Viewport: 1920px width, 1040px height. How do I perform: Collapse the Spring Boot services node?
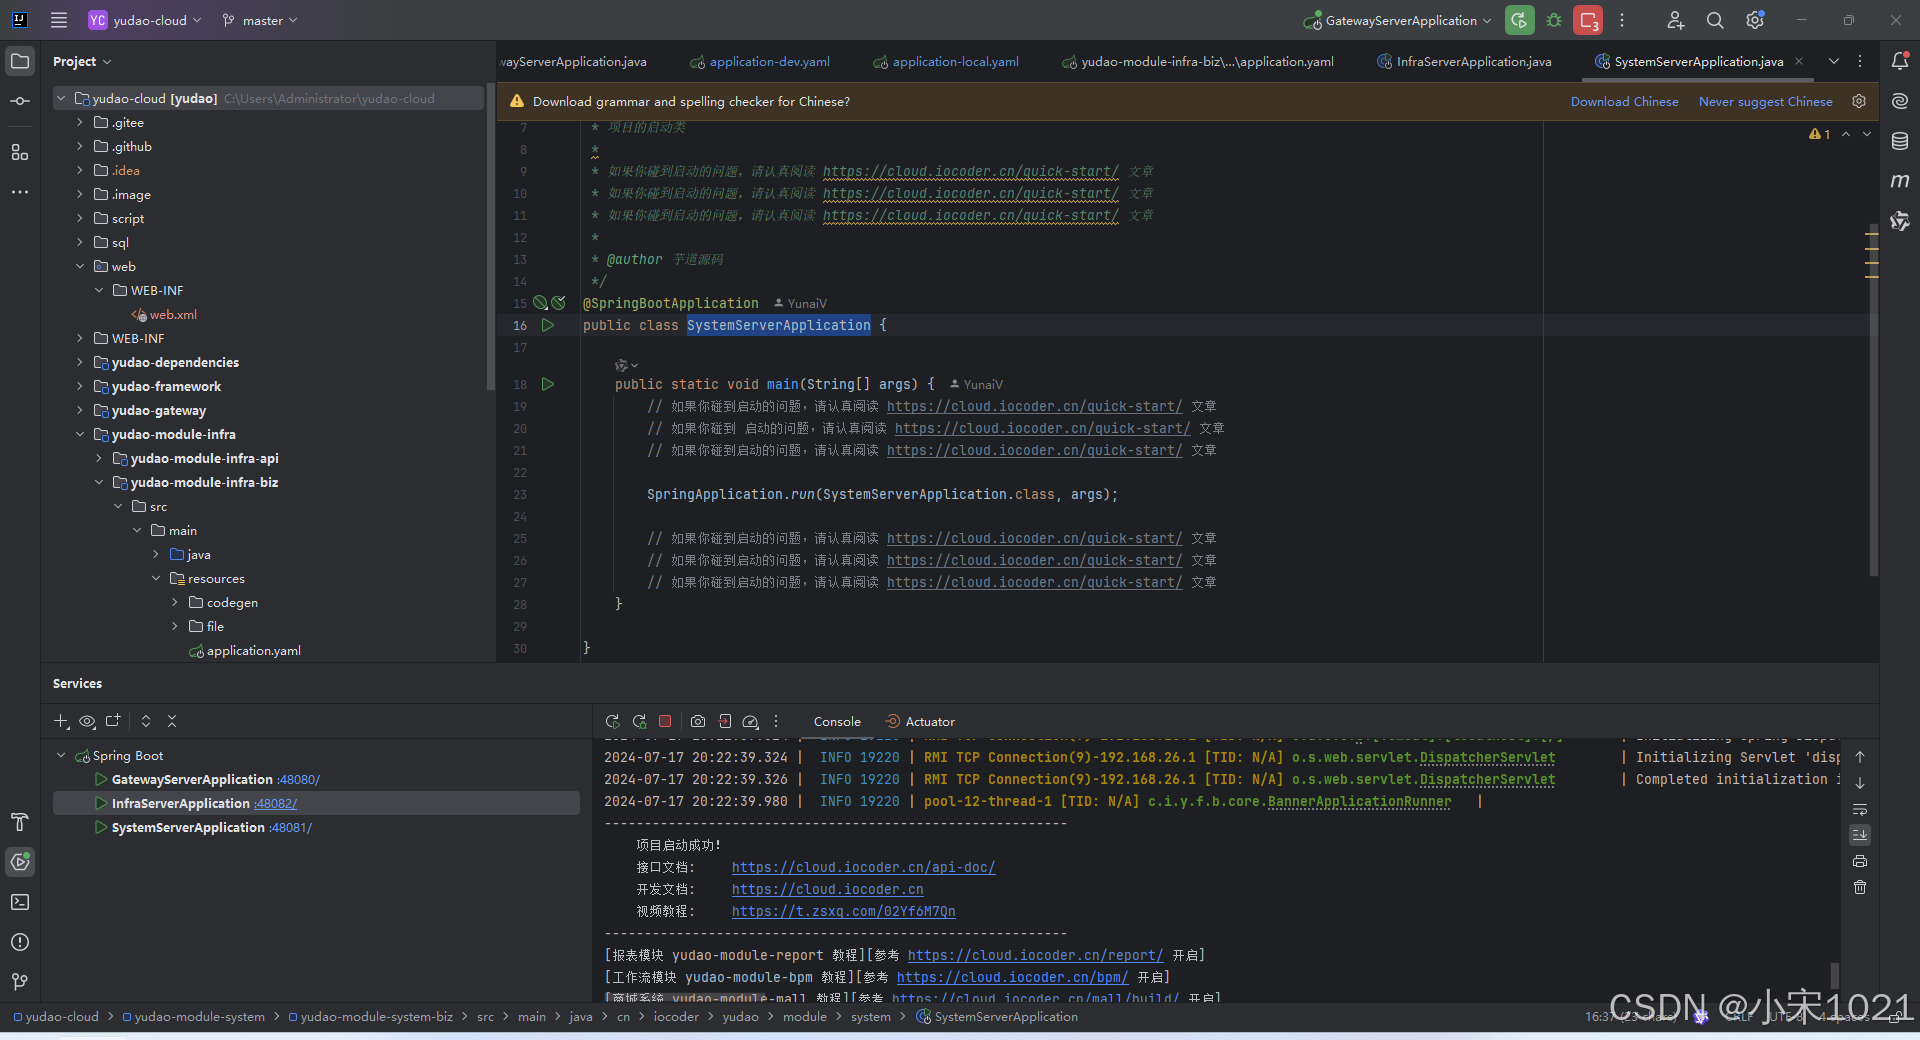[x=61, y=756]
